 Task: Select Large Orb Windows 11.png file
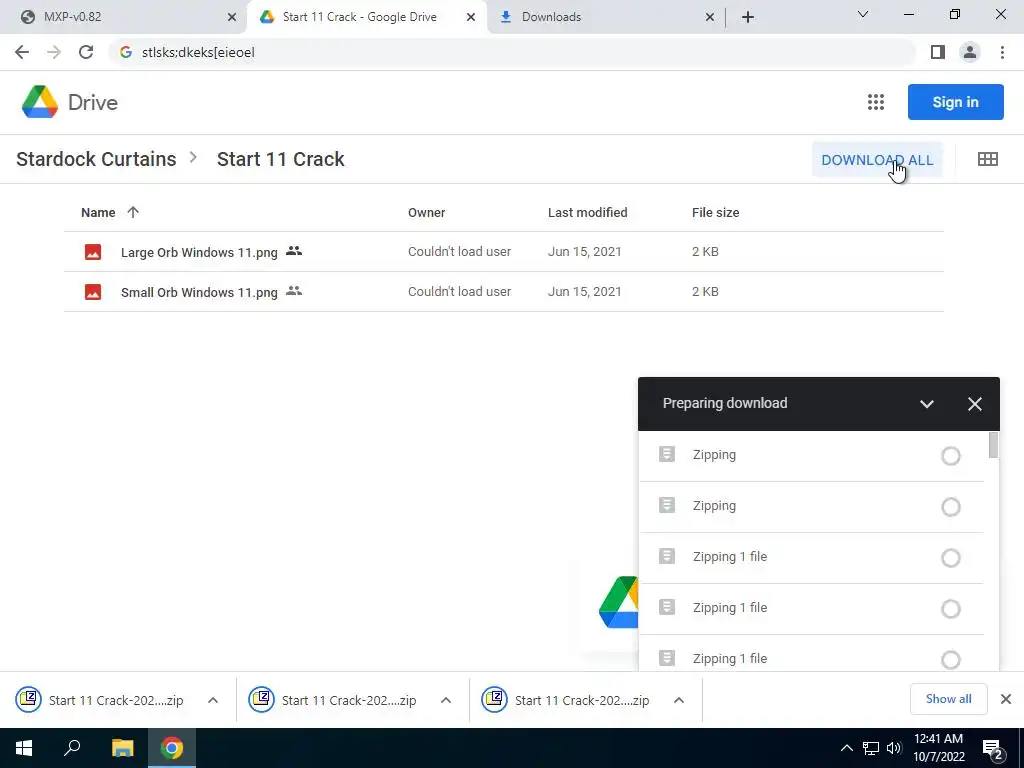tap(504, 251)
